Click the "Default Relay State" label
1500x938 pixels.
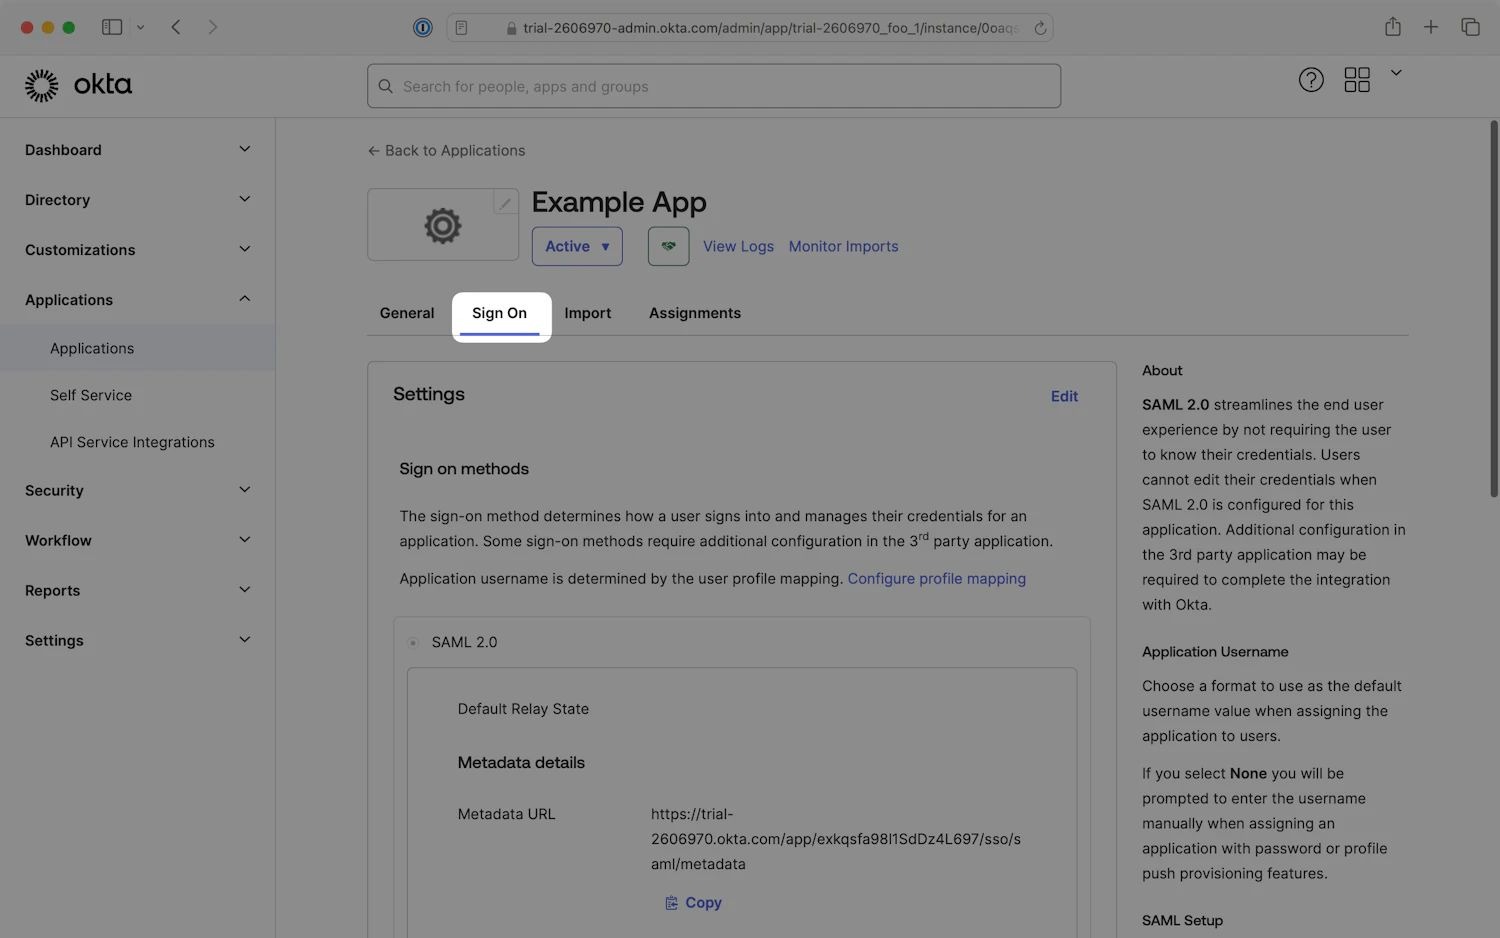(523, 709)
